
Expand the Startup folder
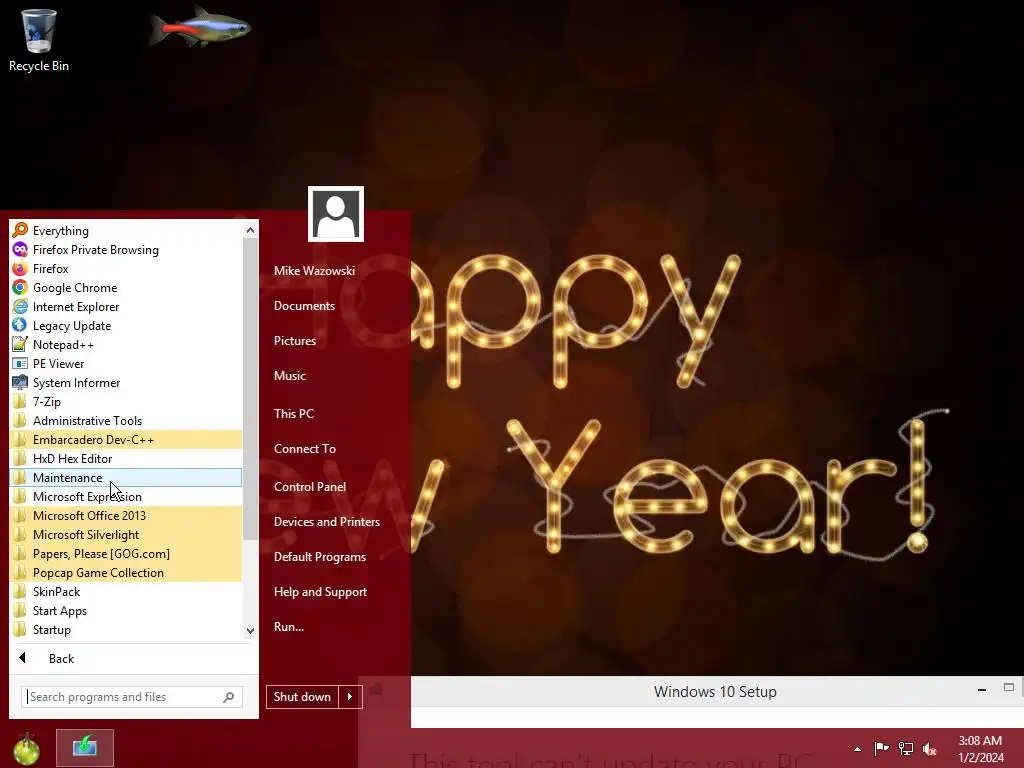126,629
